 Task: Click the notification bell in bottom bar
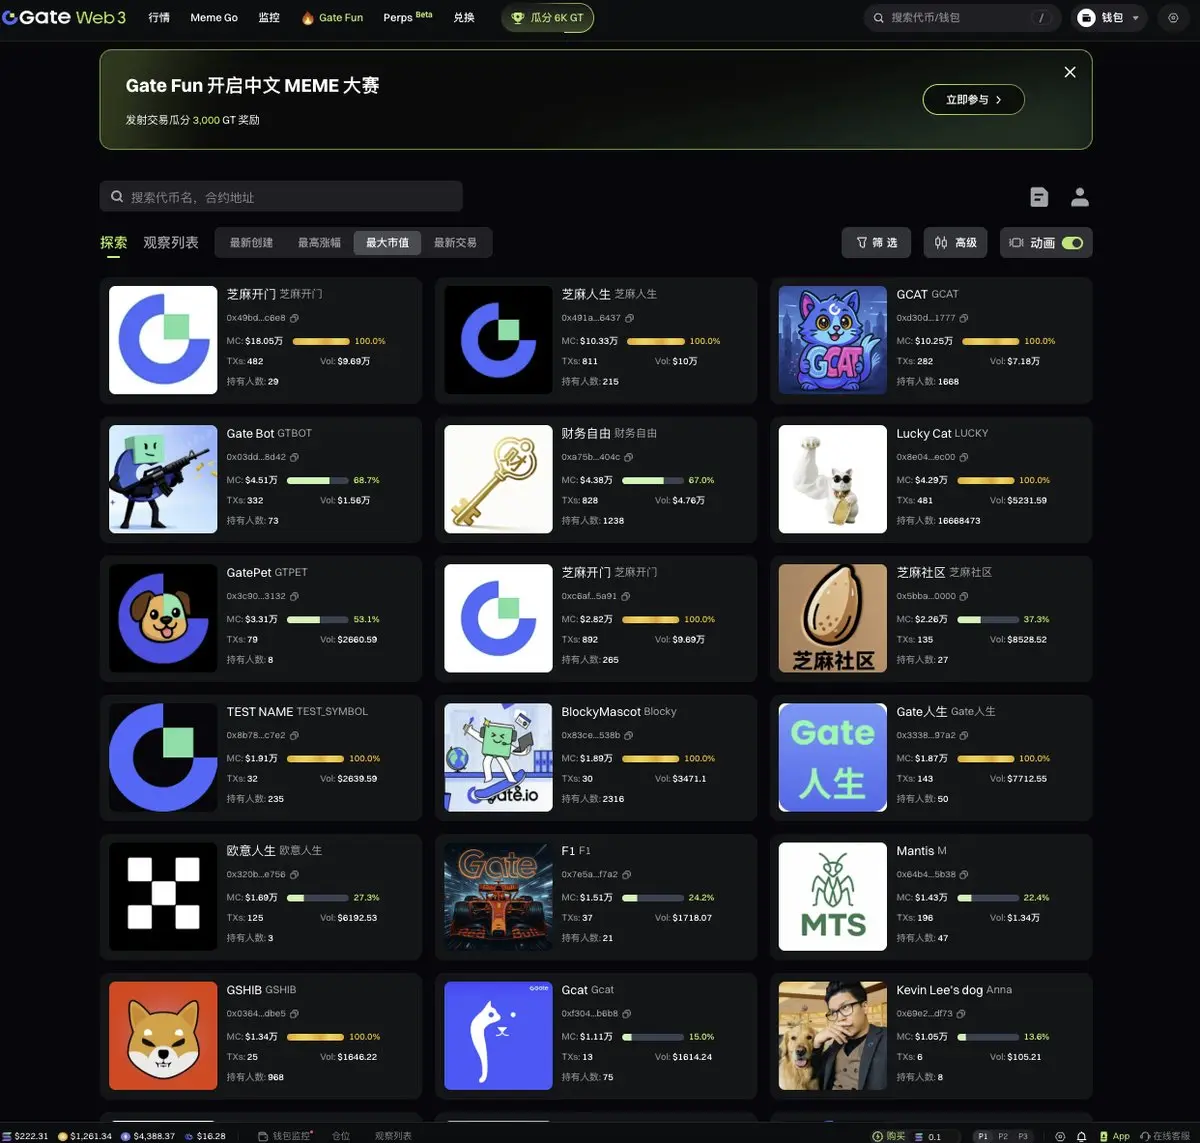point(1081,1136)
